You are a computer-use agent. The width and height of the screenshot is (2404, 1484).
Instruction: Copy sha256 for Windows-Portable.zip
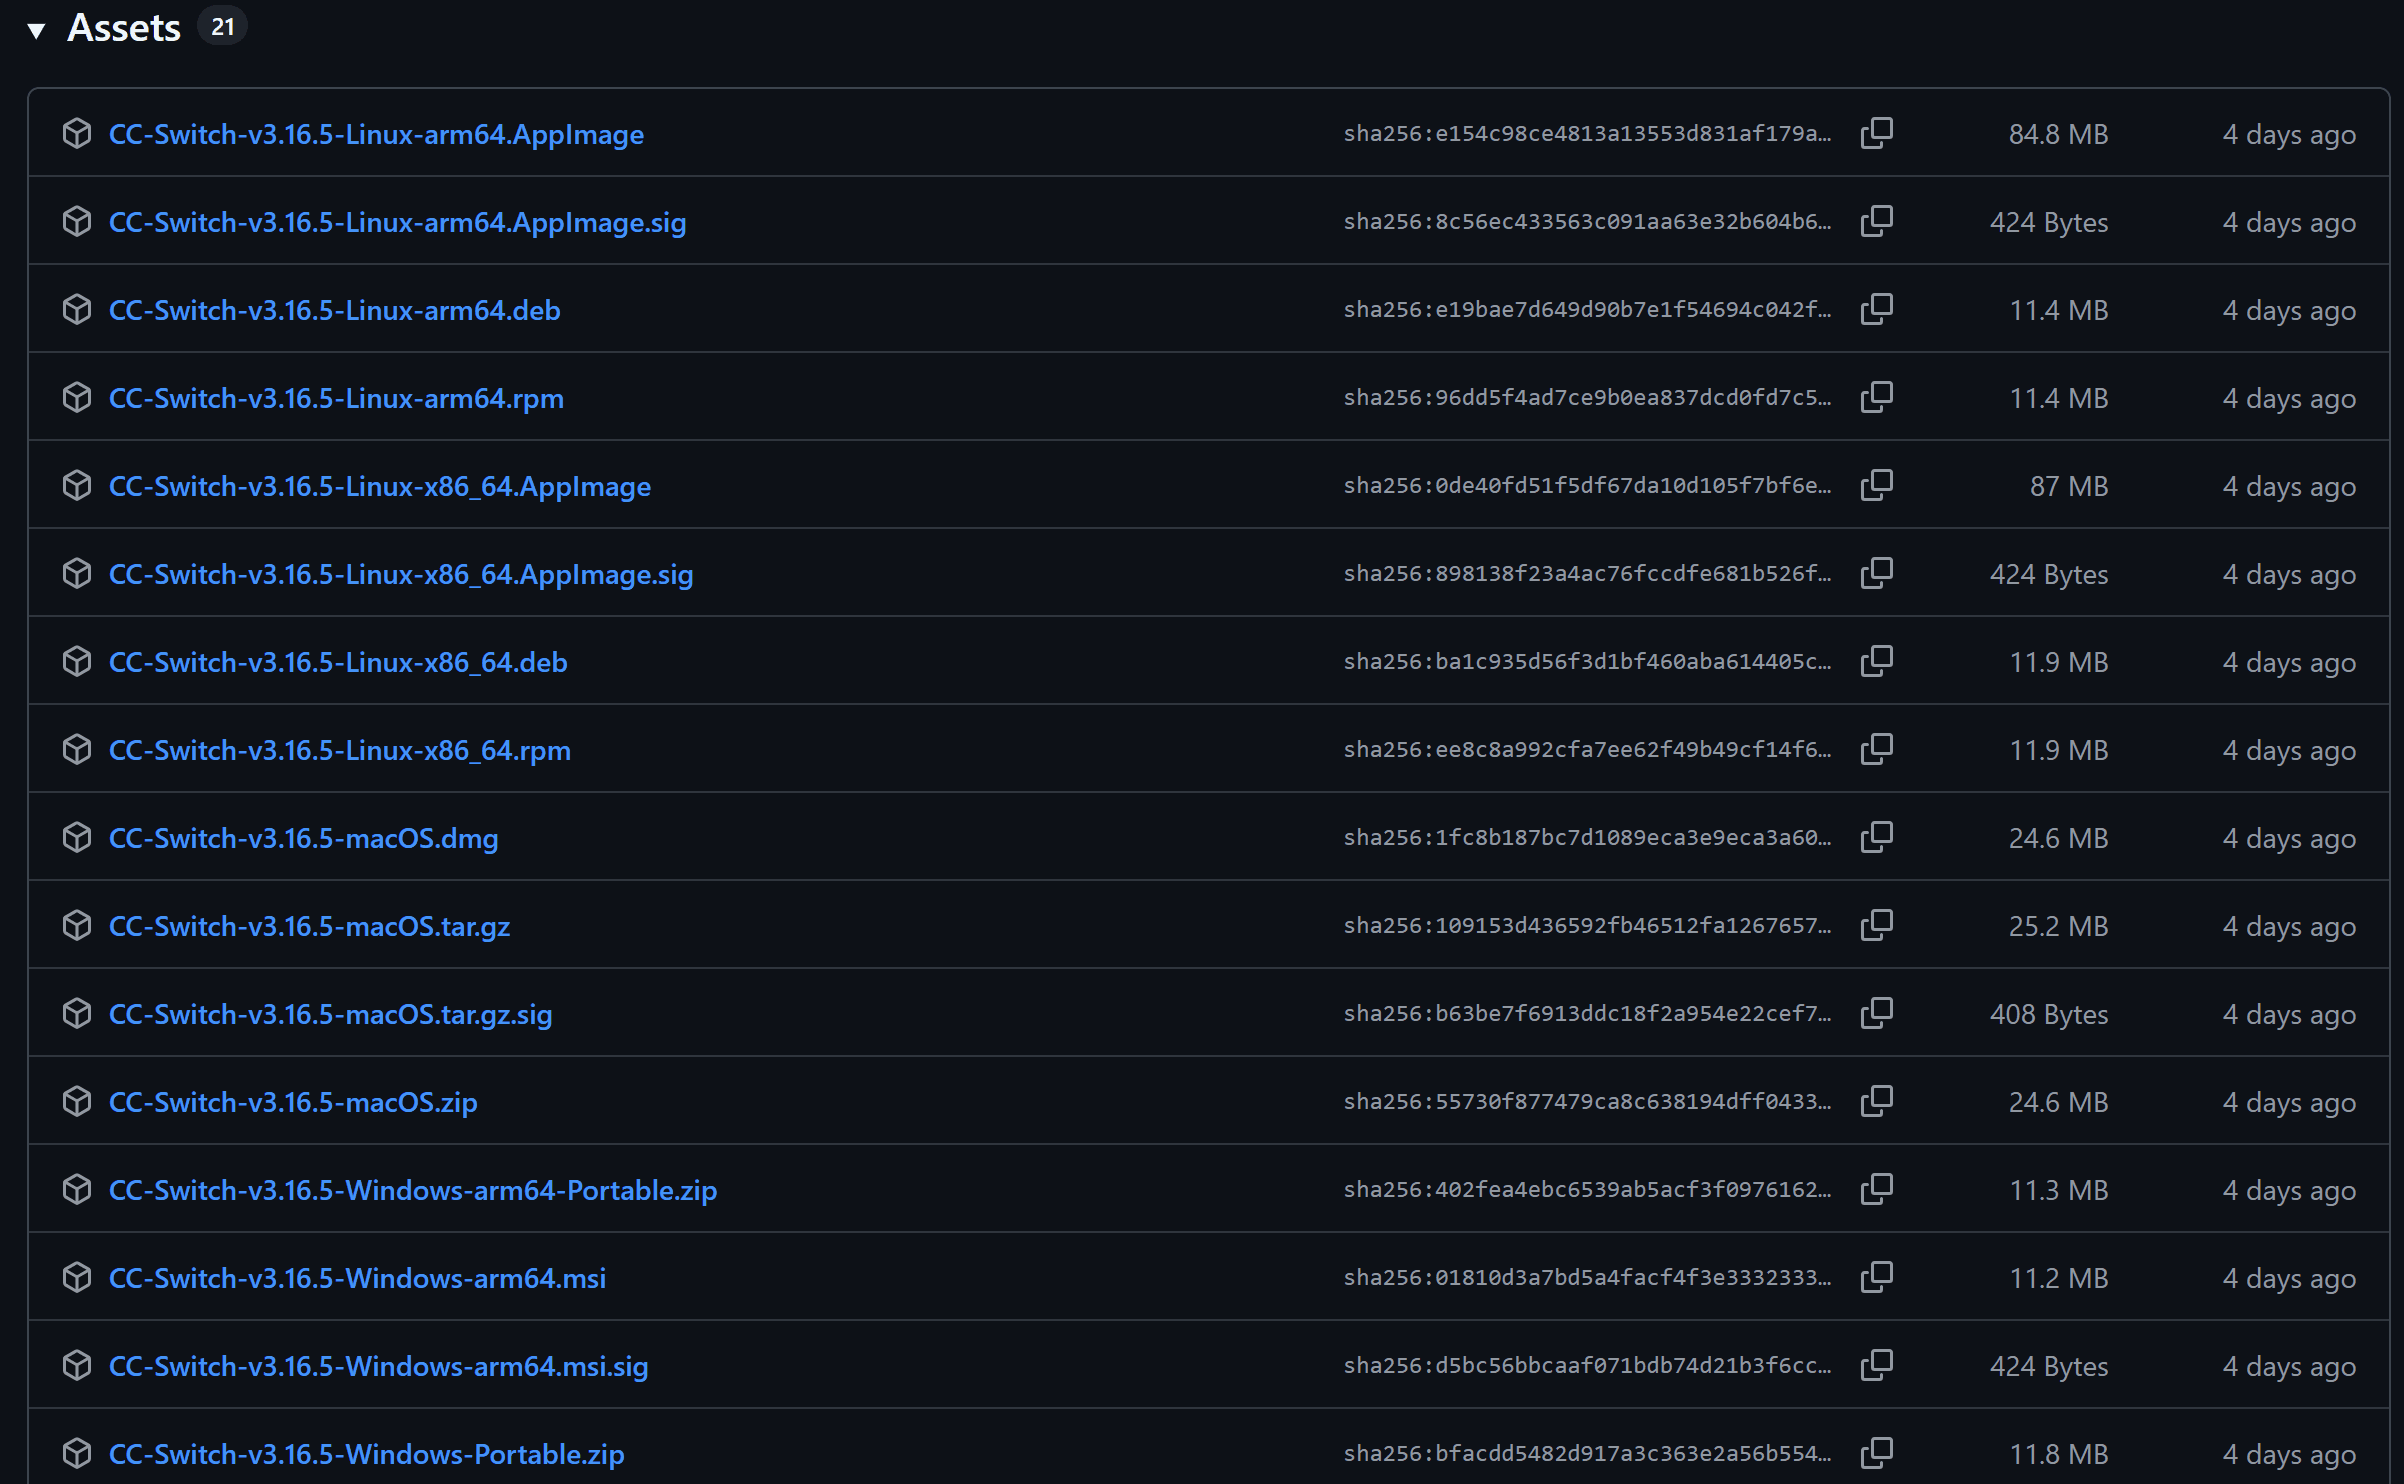(x=1876, y=1453)
